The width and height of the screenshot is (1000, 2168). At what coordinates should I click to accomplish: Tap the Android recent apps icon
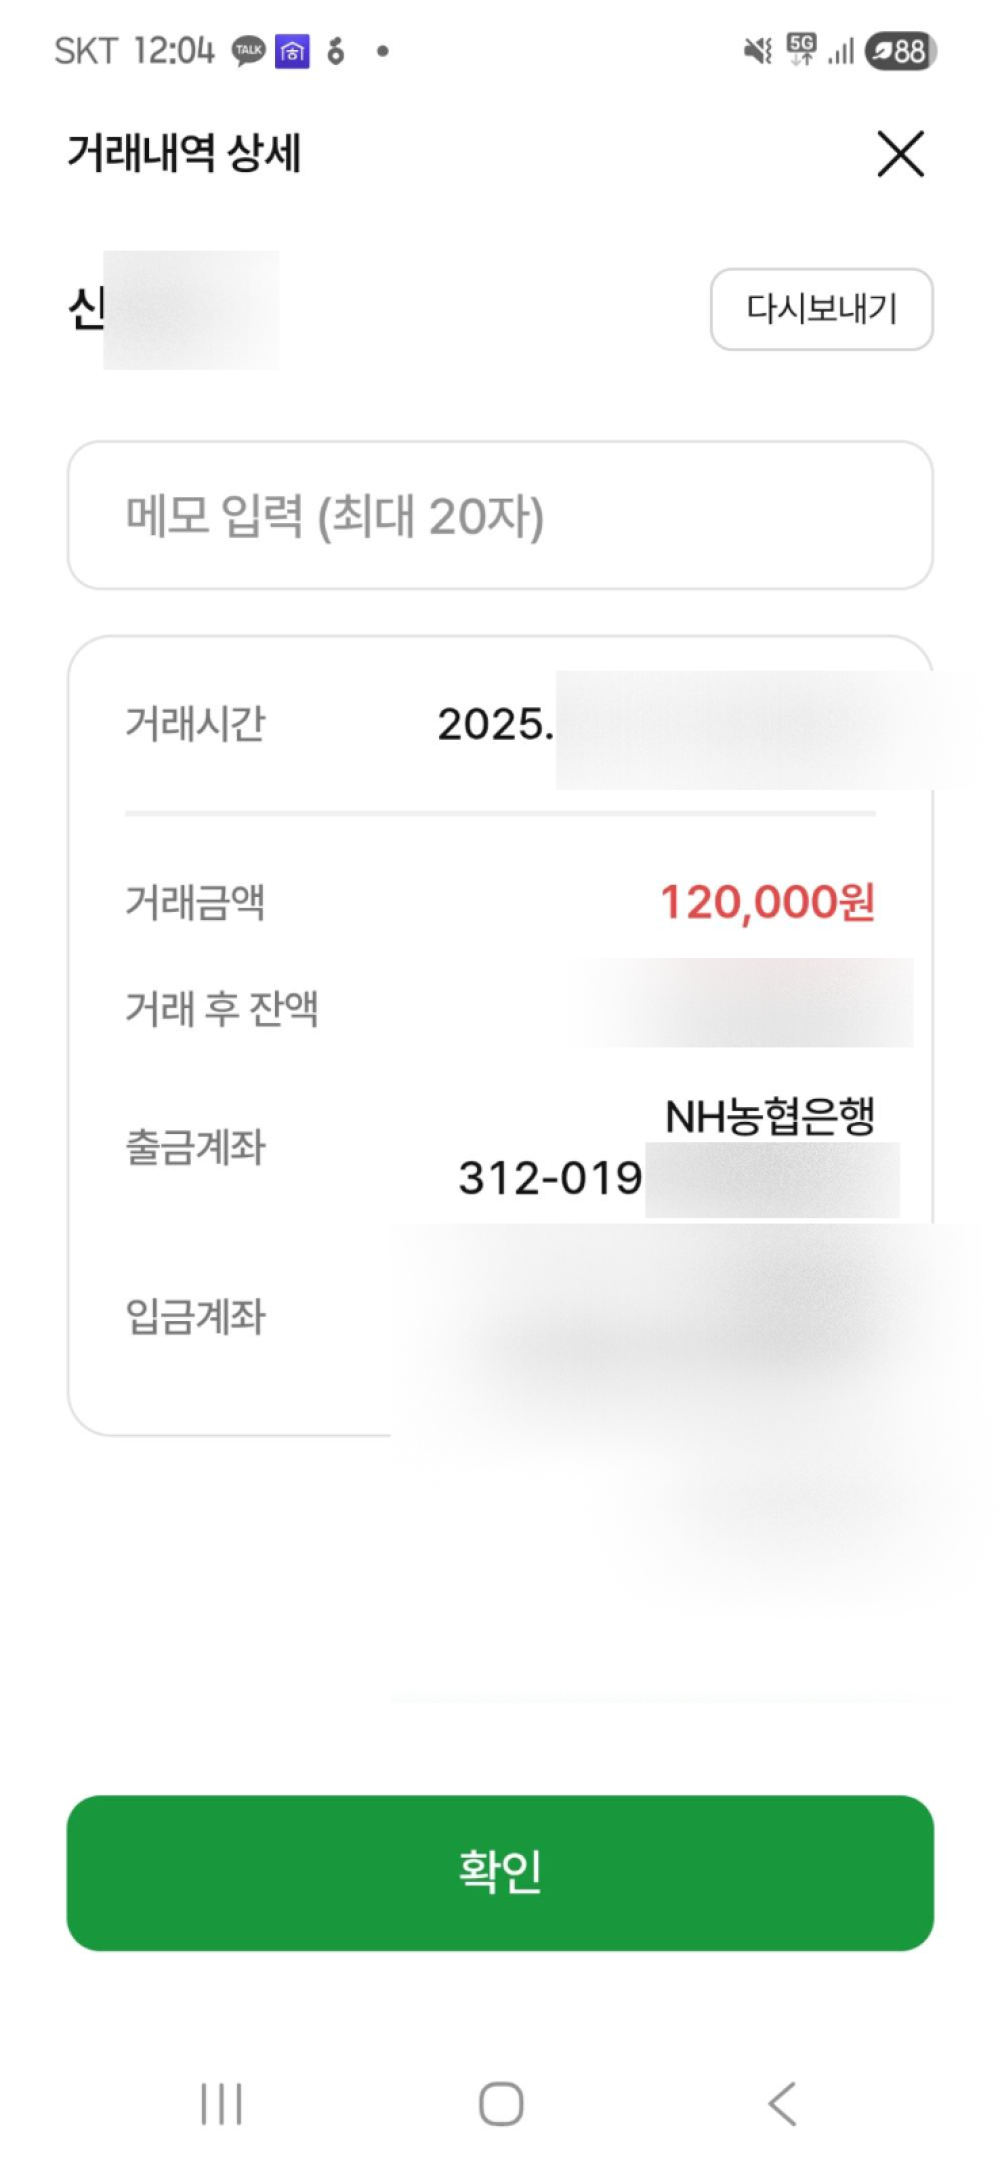tap(221, 2103)
